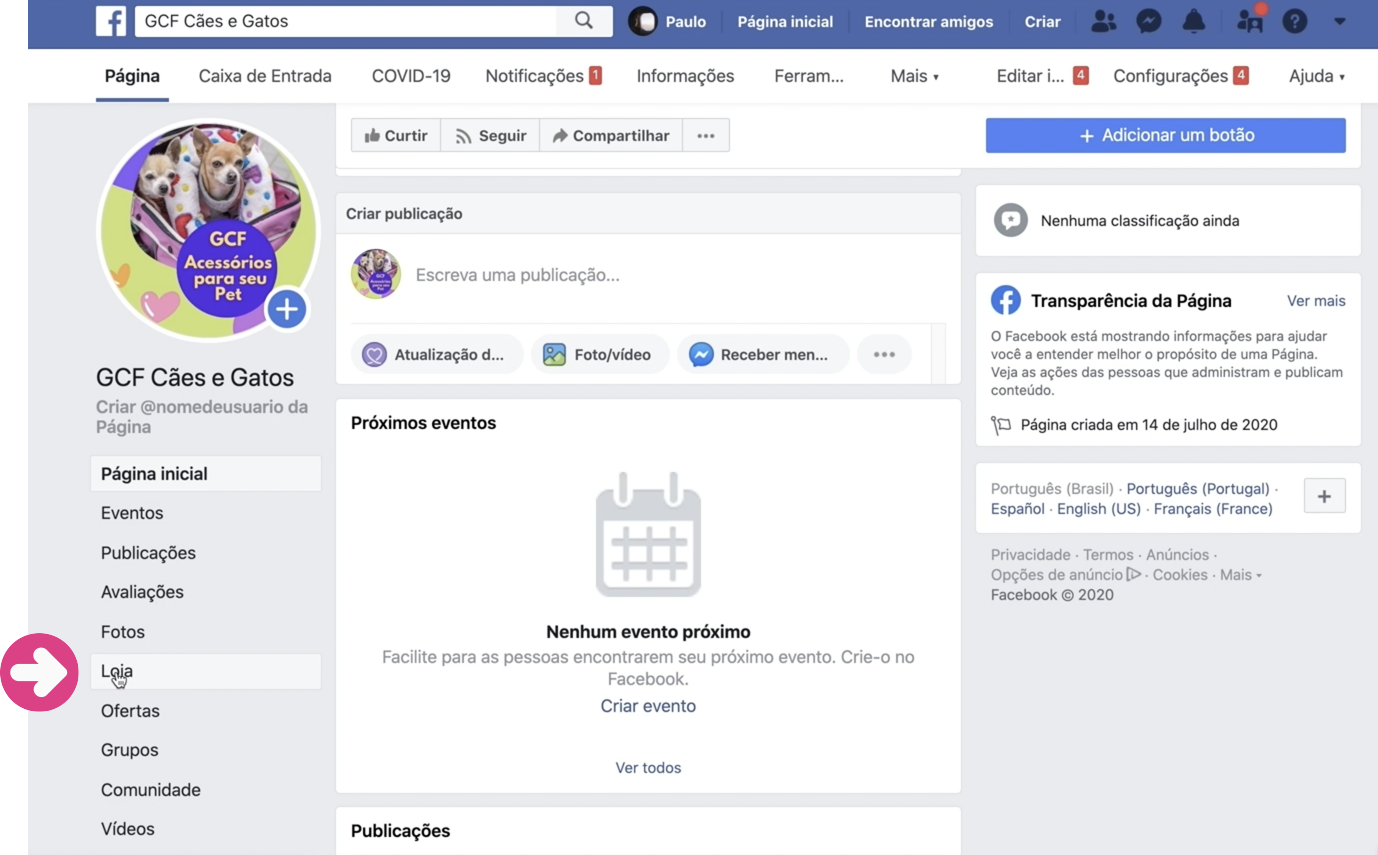Click Opções de anúncio footer link
This screenshot has width=1378, height=855.
pyautogui.click(x=1066, y=575)
